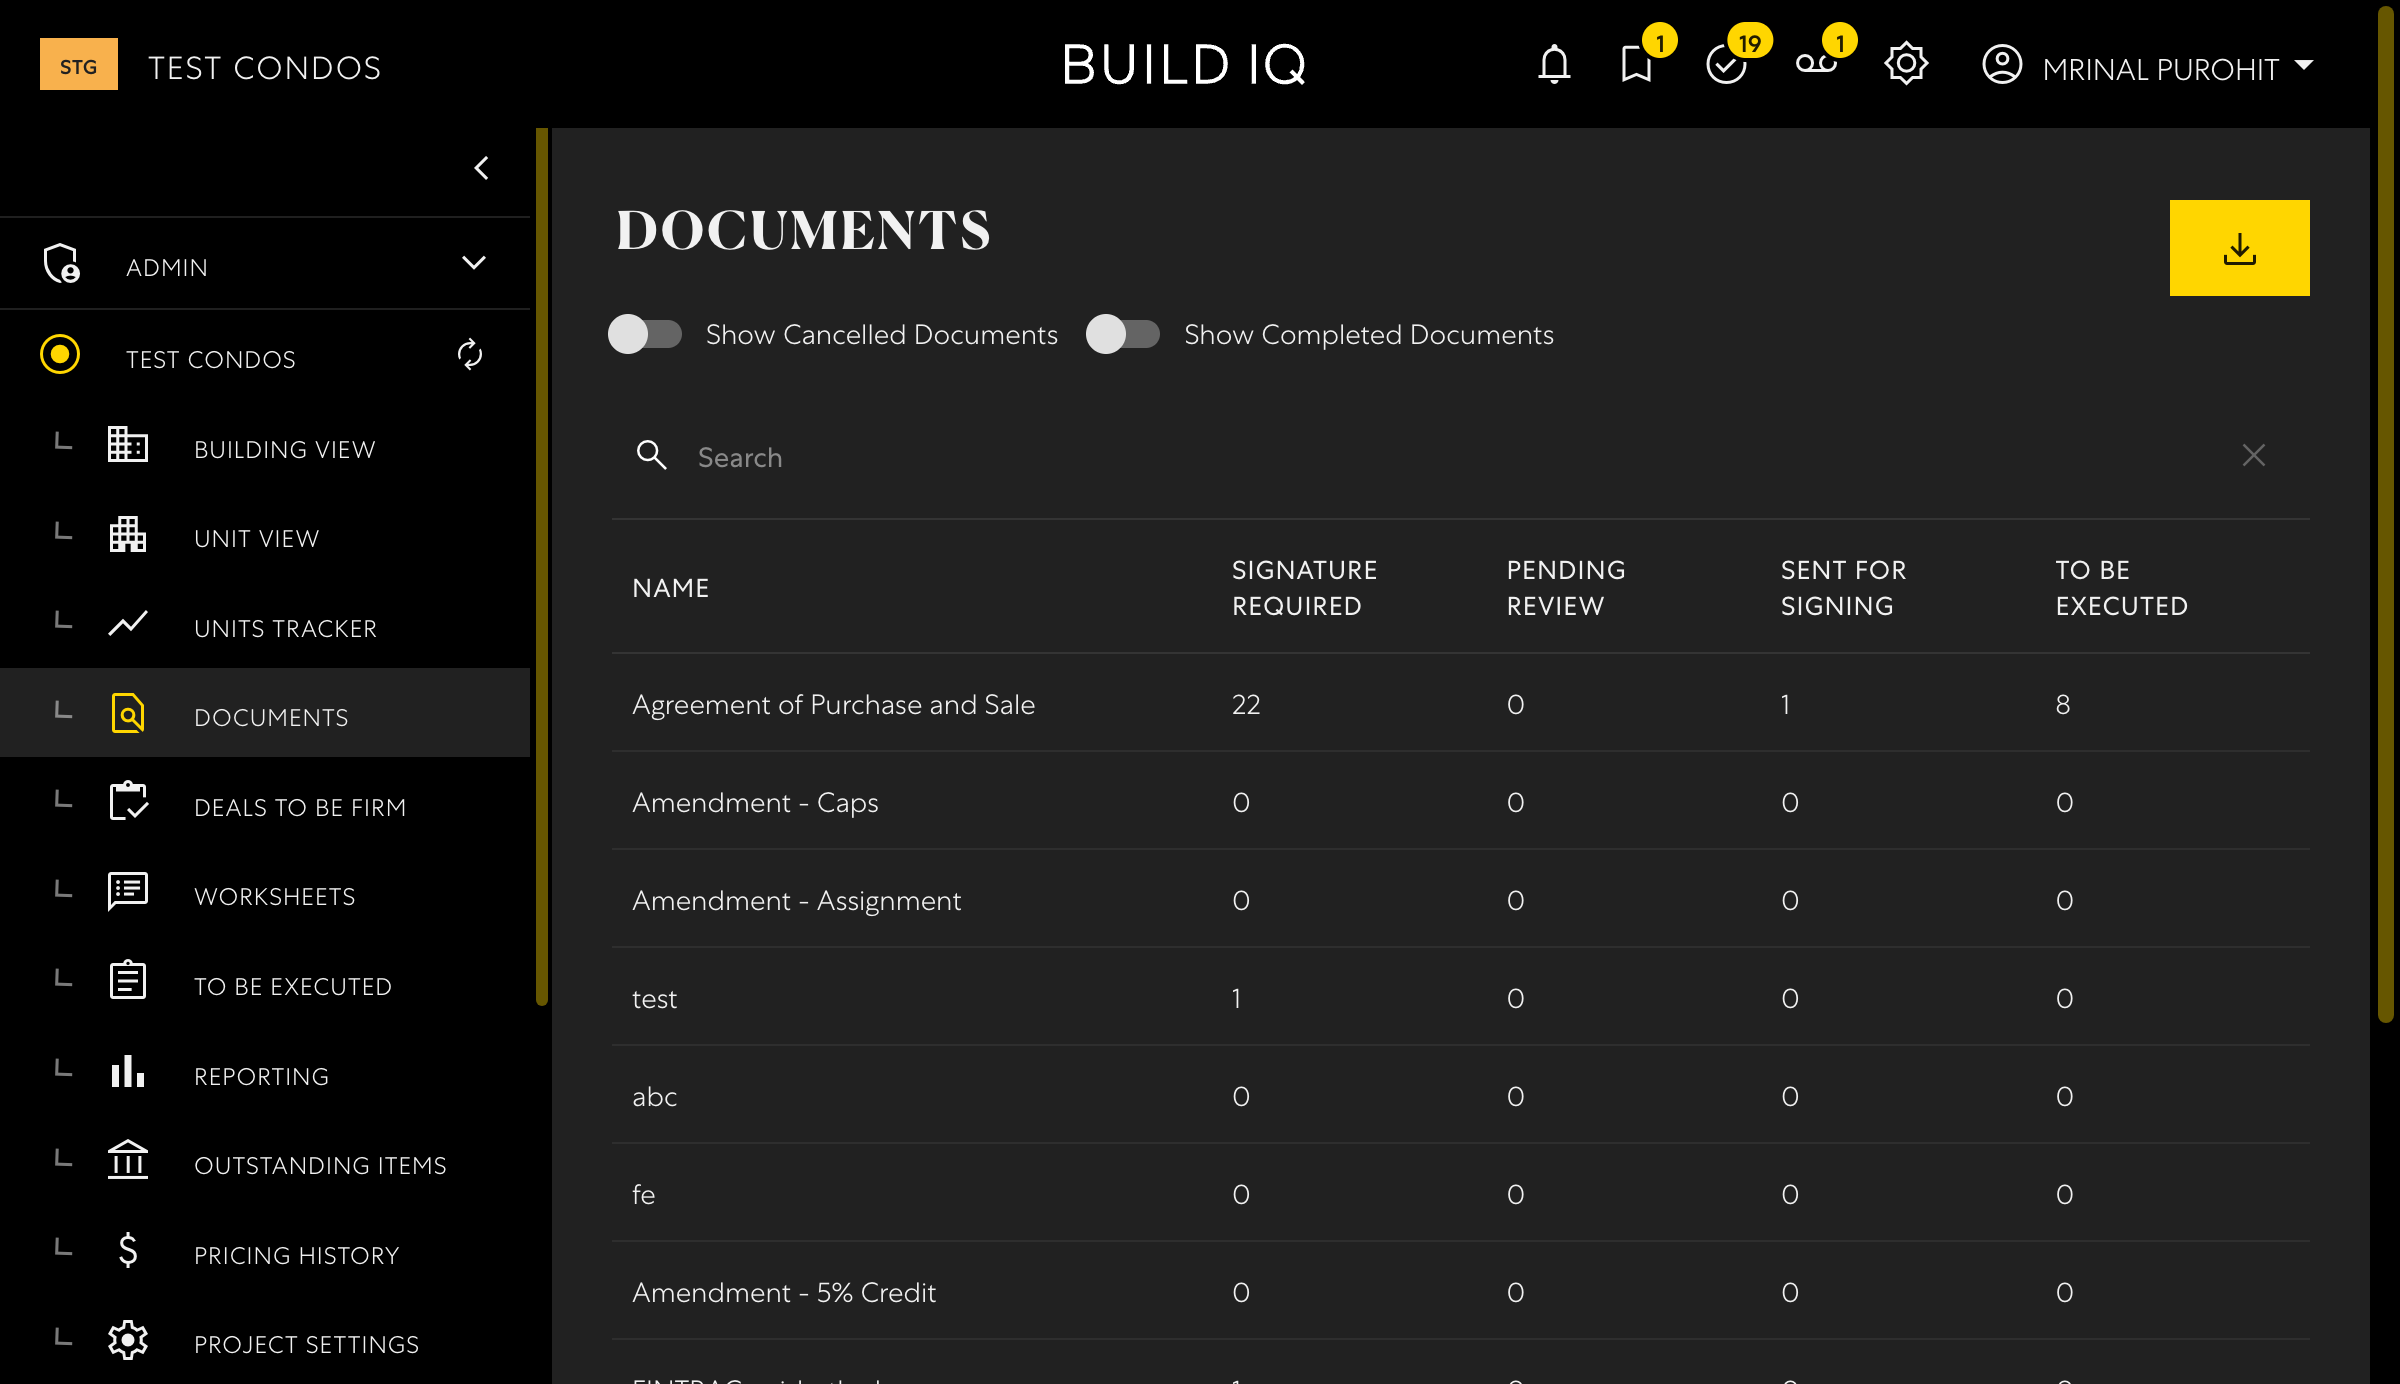
Task: Toggle Show Cancelled Documents switch
Action: [645, 334]
